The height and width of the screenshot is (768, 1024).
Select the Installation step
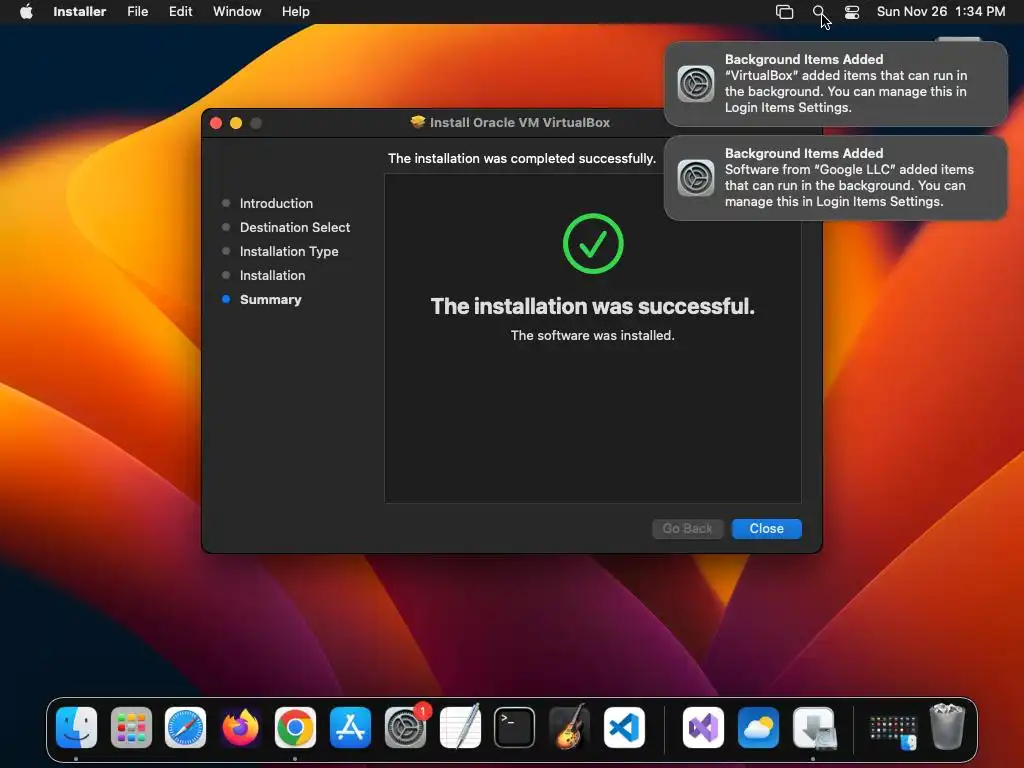click(x=272, y=276)
